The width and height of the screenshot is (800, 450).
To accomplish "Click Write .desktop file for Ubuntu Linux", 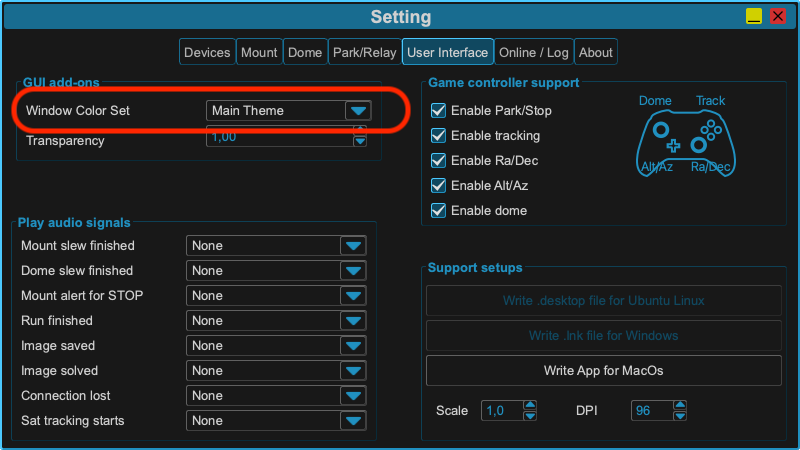I will [x=604, y=301].
